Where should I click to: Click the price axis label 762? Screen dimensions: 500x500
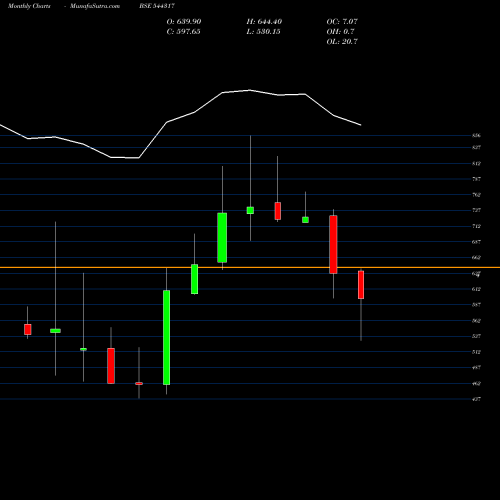click(x=476, y=195)
